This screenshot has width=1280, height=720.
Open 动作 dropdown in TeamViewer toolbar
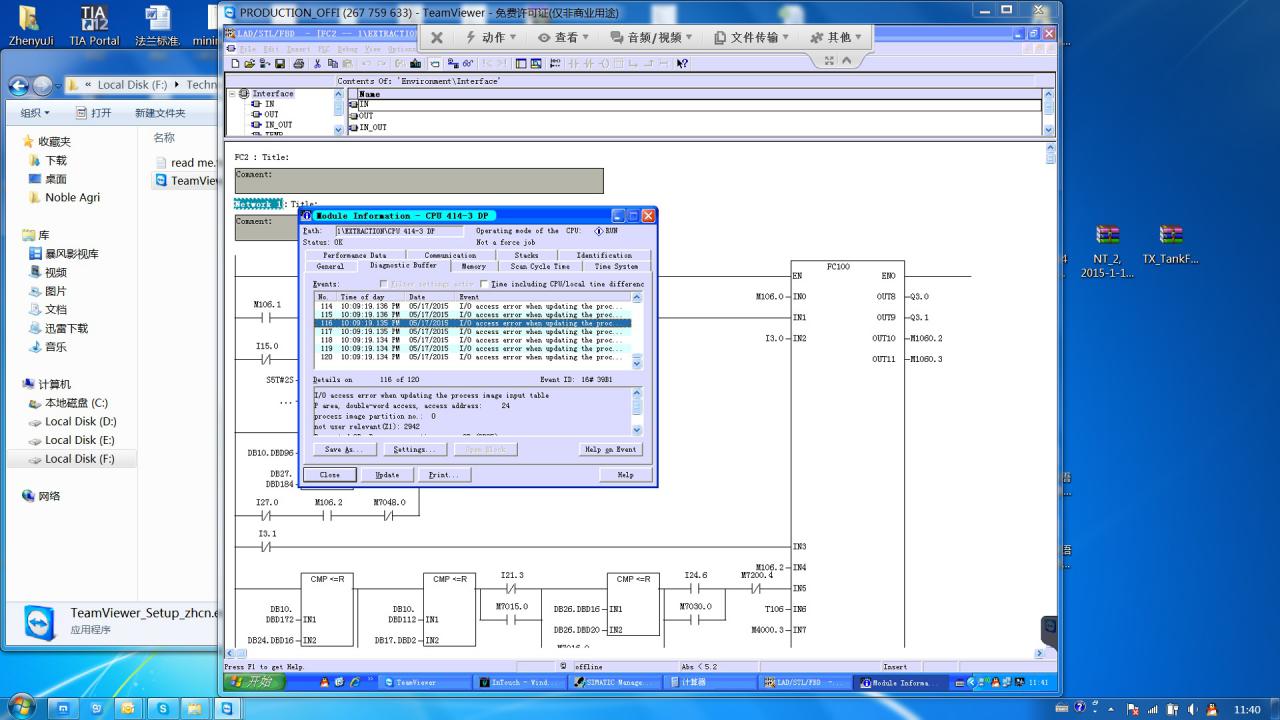click(492, 37)
